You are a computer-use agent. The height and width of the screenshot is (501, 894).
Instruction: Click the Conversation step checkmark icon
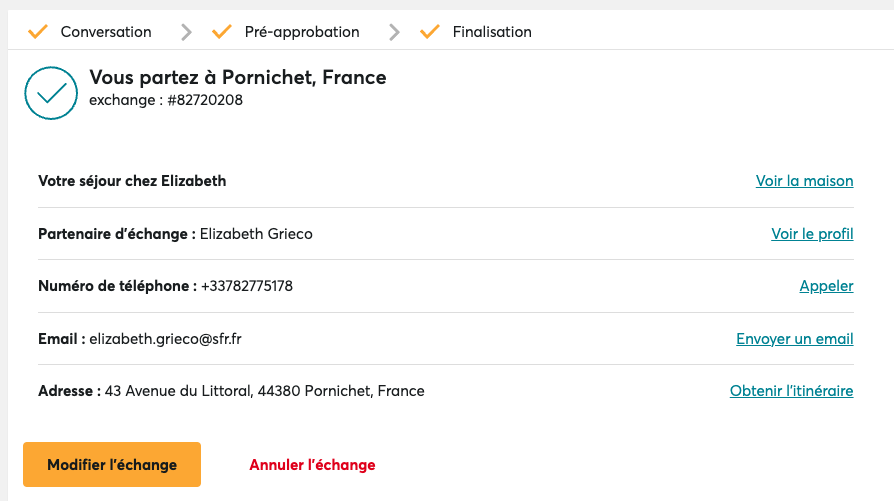38,31
